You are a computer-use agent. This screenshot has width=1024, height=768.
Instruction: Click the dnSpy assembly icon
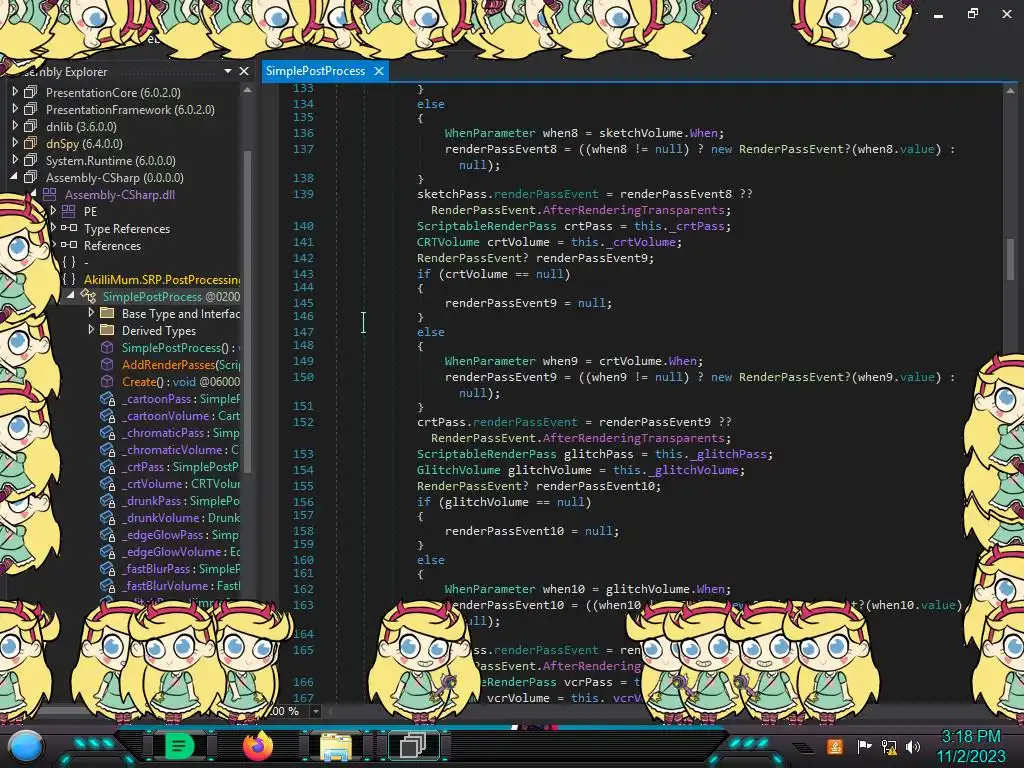tap(31, 143)
